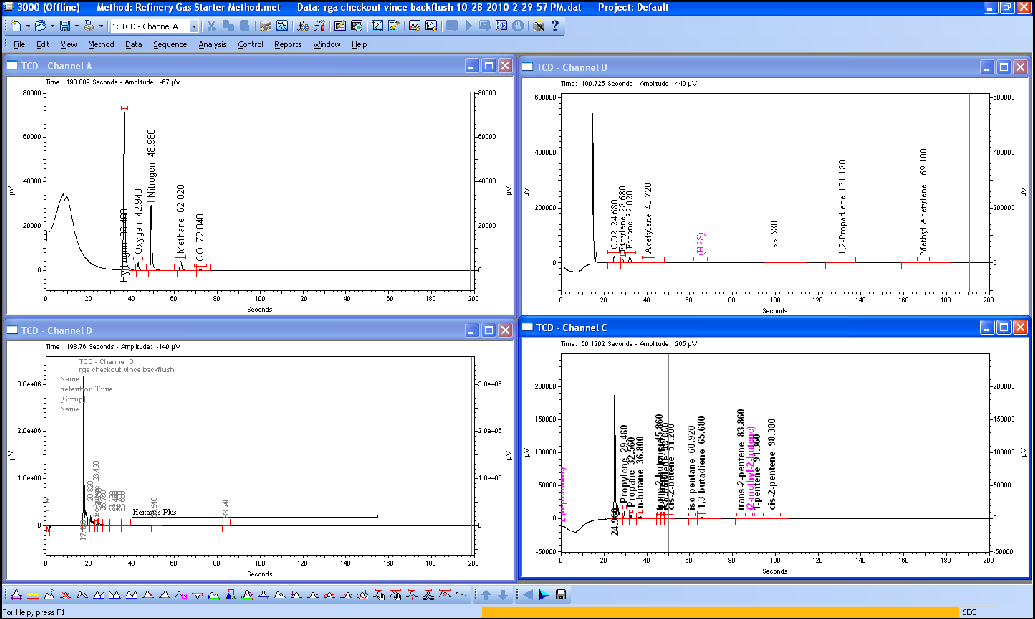
Task: Click the grayed left arrow in bottom toolbar
Action: pyautogui.click(x=528, y=595)
